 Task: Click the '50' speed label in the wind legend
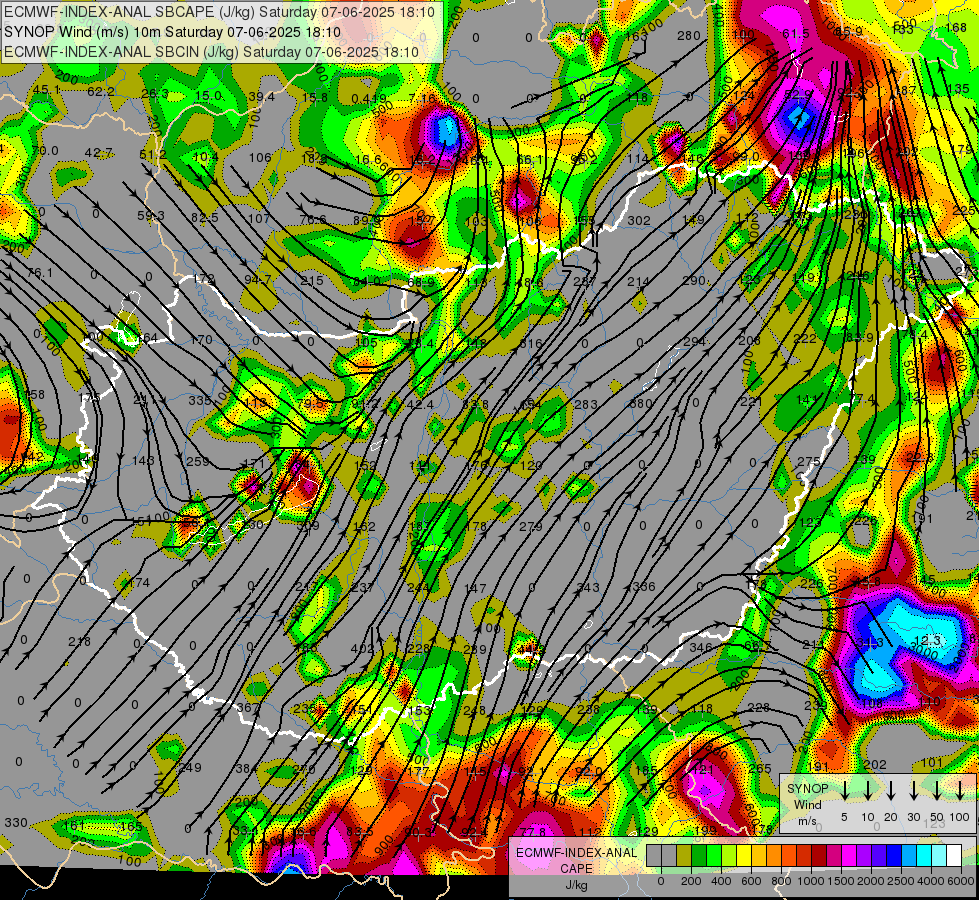[937, 817]
